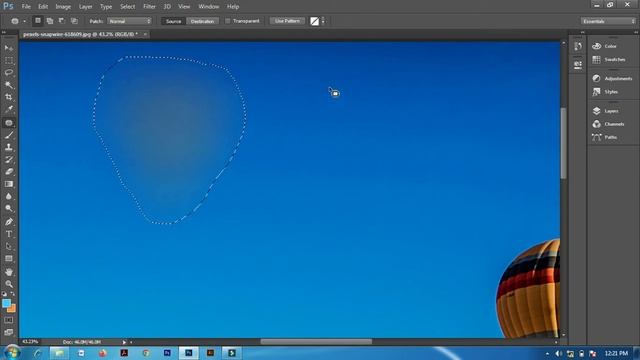Click Subtract from Selection mode button
This screenshot has width=640, height=360.
[x=62, y=21]
